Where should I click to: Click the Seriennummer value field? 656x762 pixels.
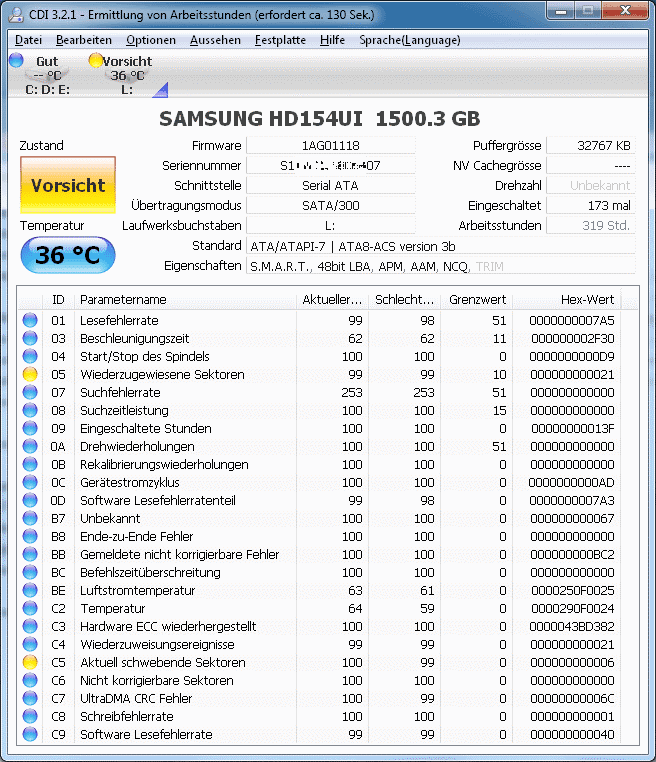tap(330, 165)
